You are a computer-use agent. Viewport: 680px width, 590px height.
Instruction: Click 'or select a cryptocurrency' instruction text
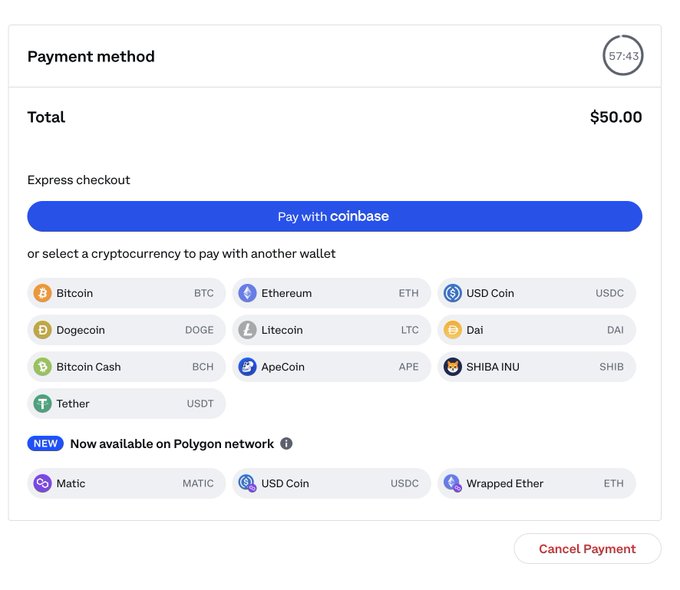[181, 254]
